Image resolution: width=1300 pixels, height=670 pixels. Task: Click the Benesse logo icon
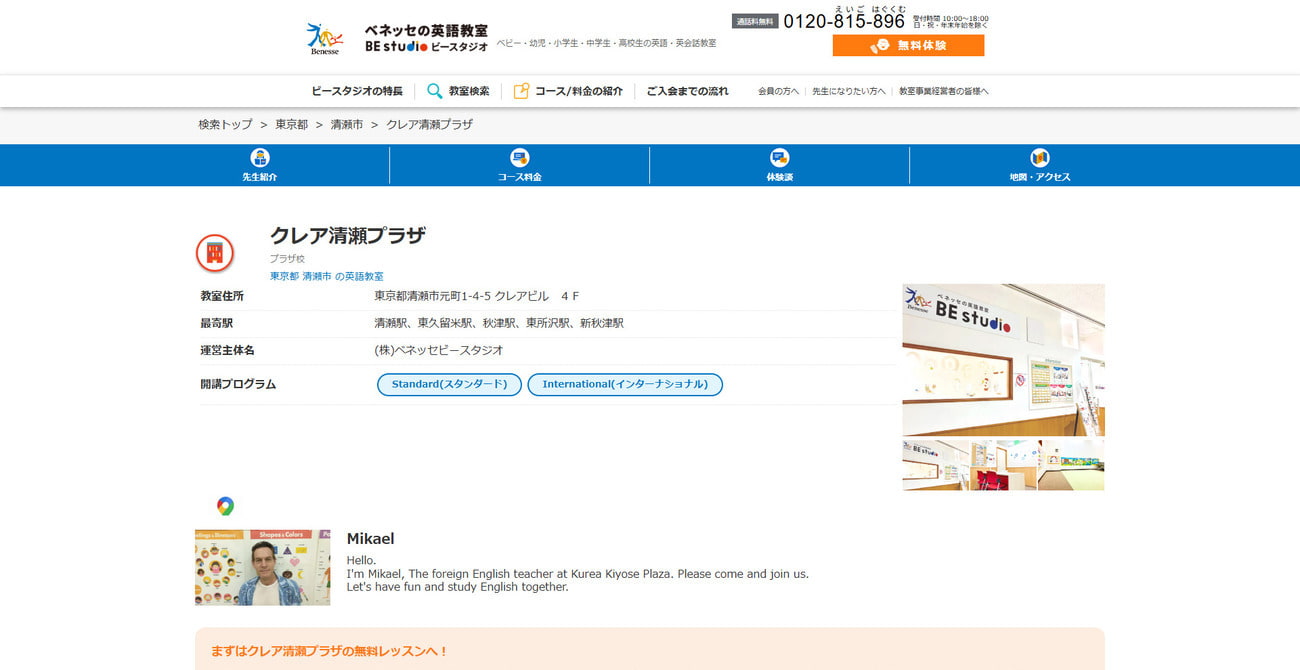pos(324,38)
